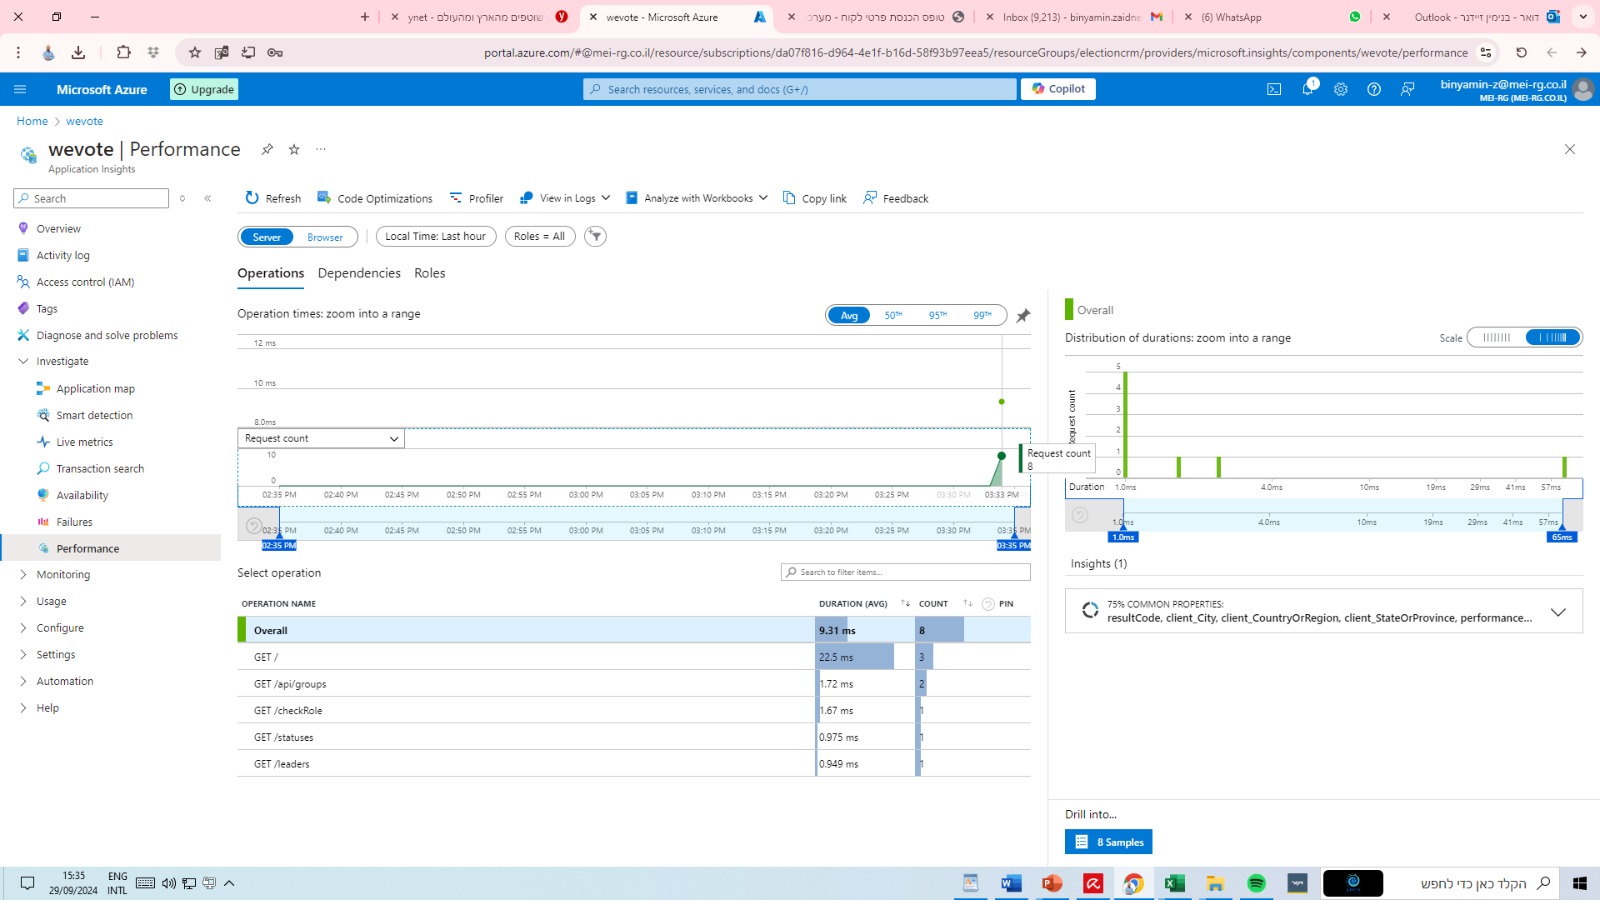Focus the operation filter search box

(905, 572)
